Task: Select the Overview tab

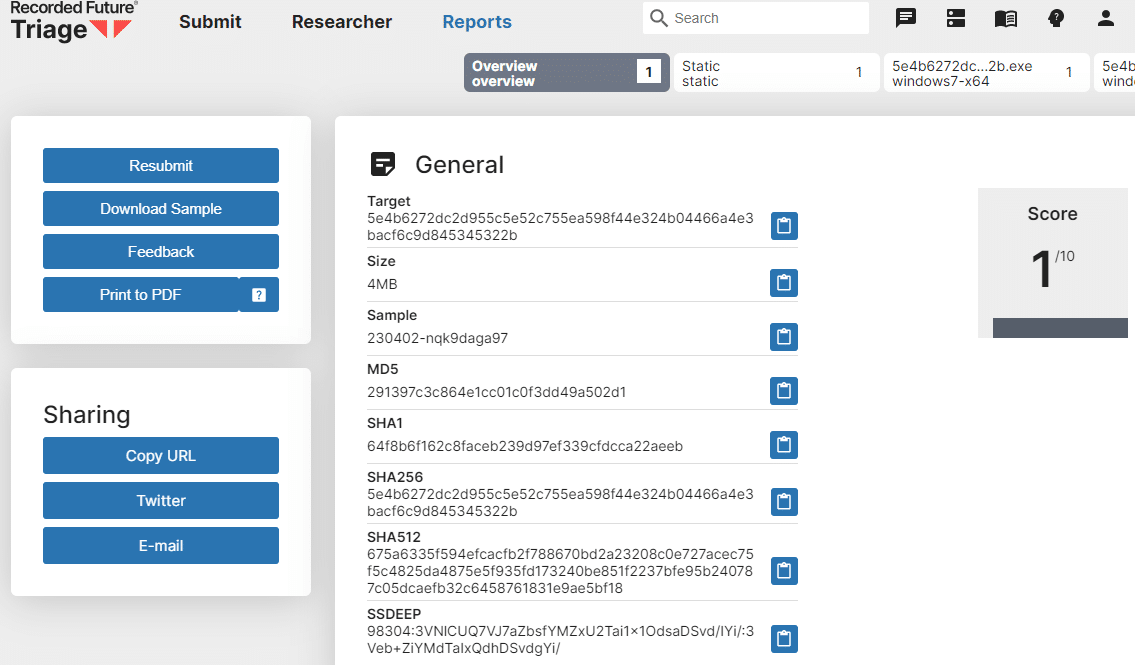Action: [567, 72]
